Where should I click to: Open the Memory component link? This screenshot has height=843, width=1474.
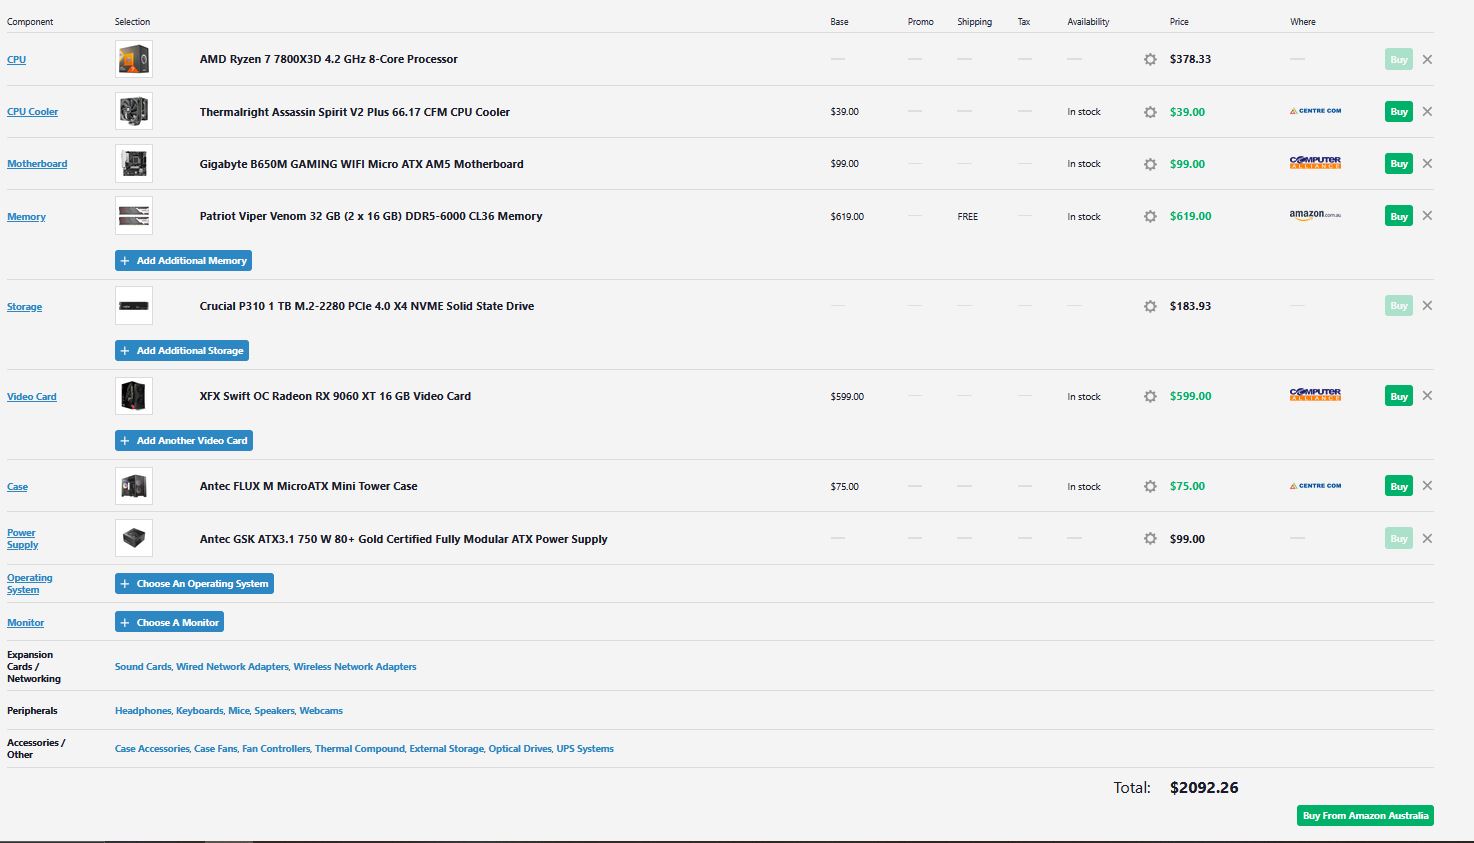pos(26,217)
